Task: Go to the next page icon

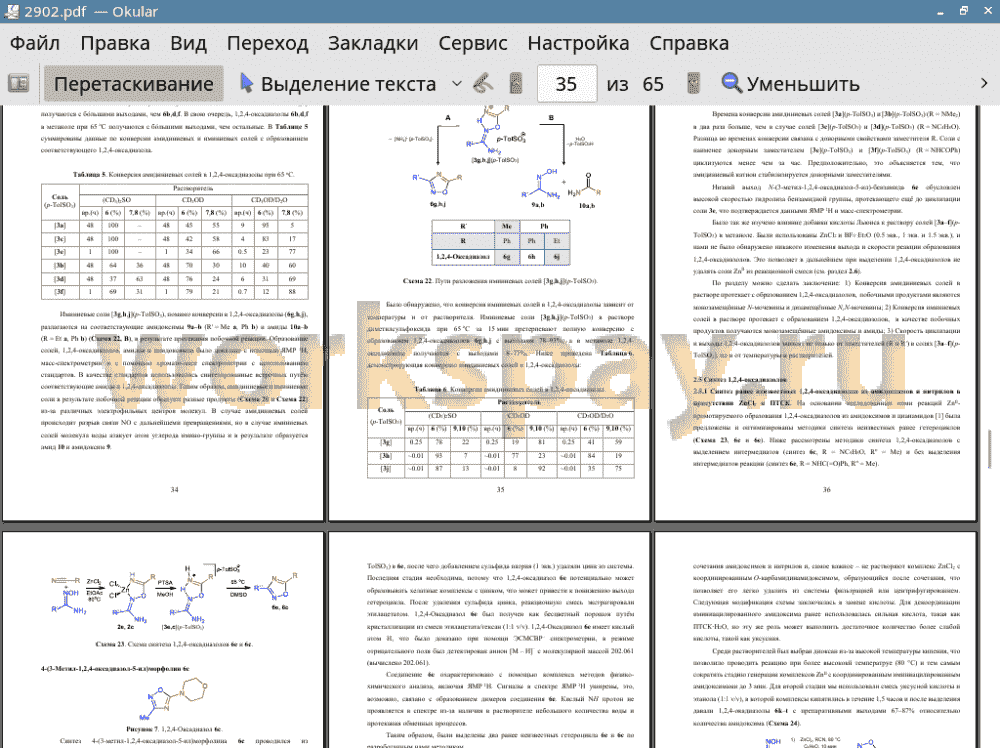Action: [x=693, y=84]
